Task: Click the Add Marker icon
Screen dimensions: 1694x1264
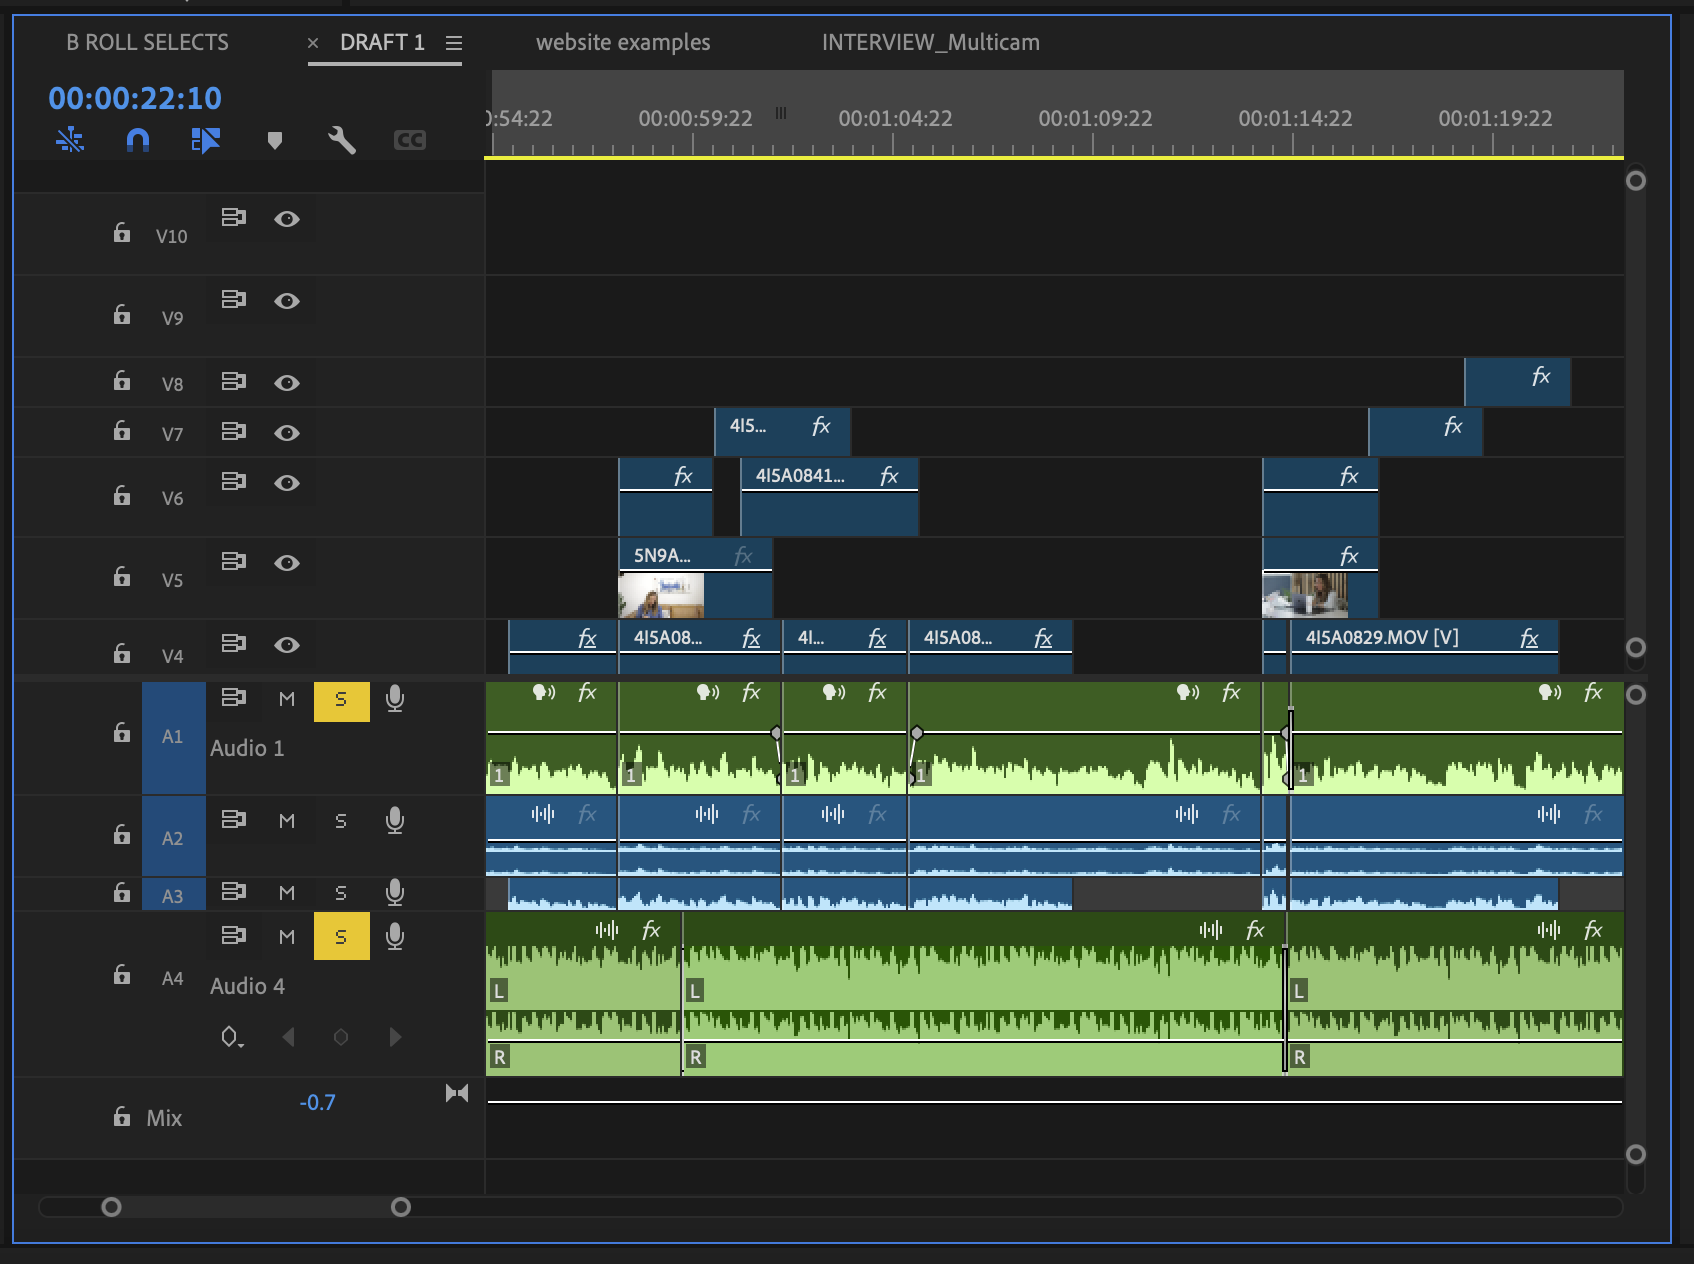Action: tap(275, 140)
